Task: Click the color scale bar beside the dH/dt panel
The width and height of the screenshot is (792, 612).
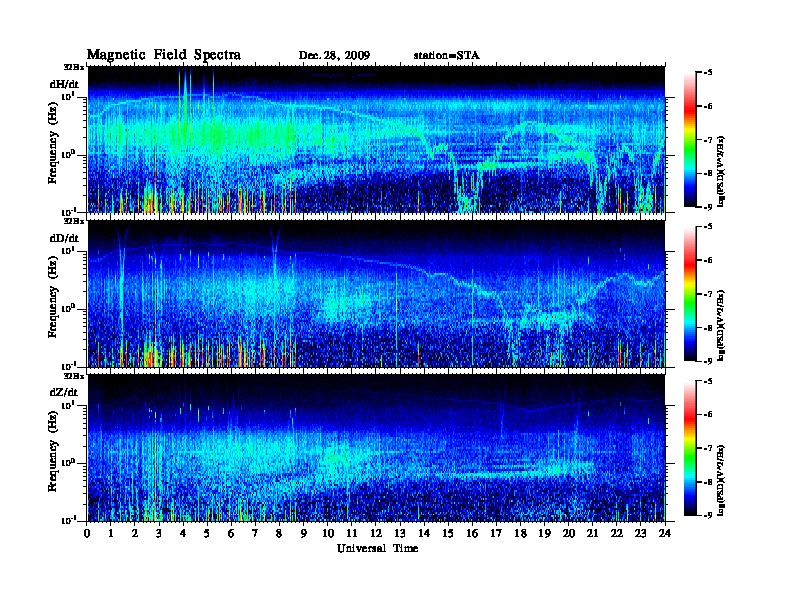Action: [690, 140]
